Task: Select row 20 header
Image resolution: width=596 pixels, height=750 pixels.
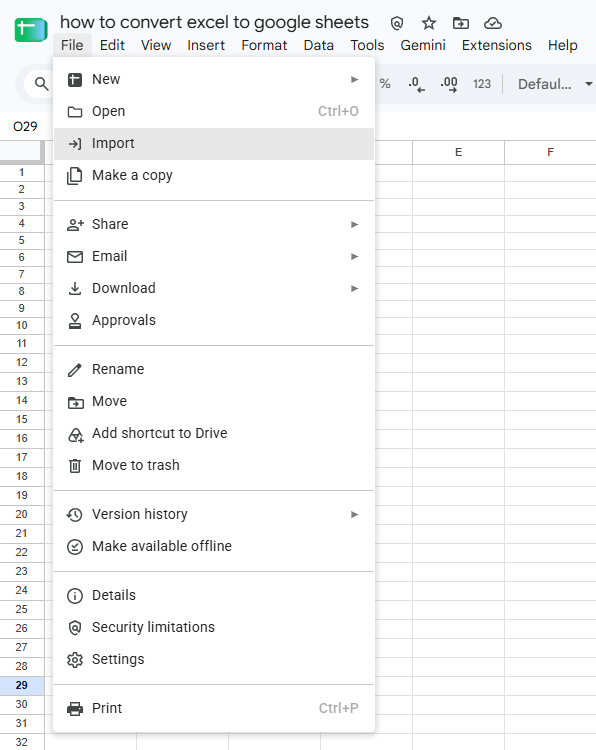Action: [x=22, y=515]
